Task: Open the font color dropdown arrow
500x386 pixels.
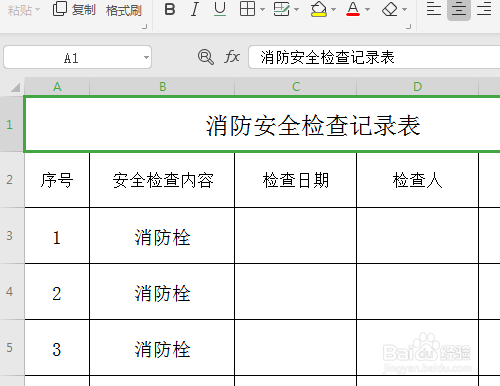Action: click(x=367, y=9)
